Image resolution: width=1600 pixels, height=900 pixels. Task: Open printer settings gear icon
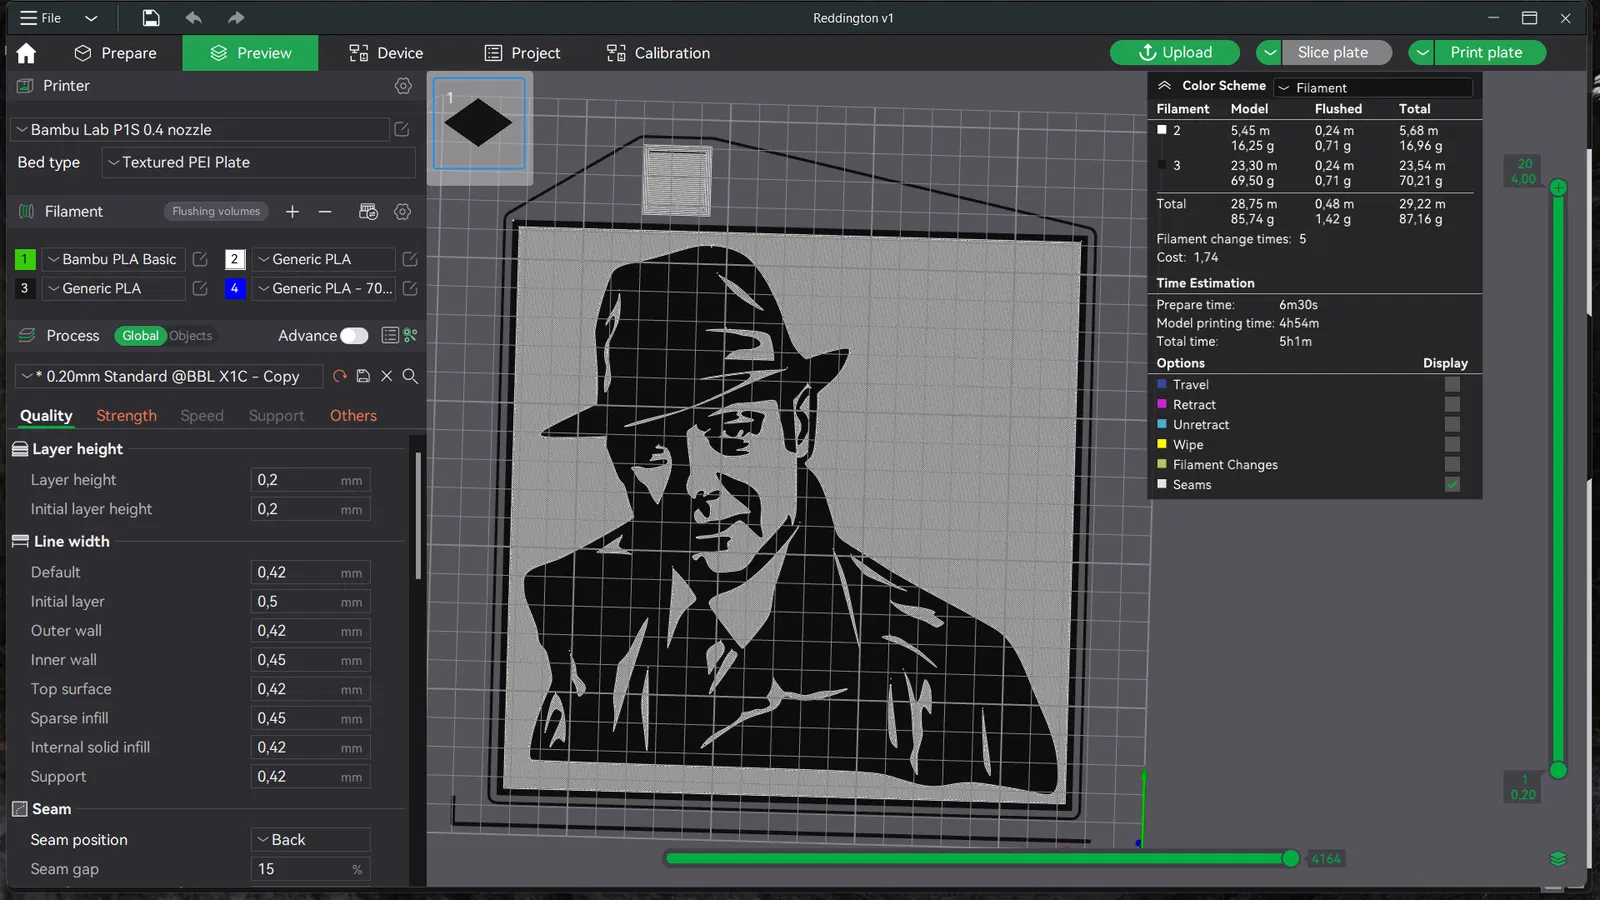click(x=403, y=86)
